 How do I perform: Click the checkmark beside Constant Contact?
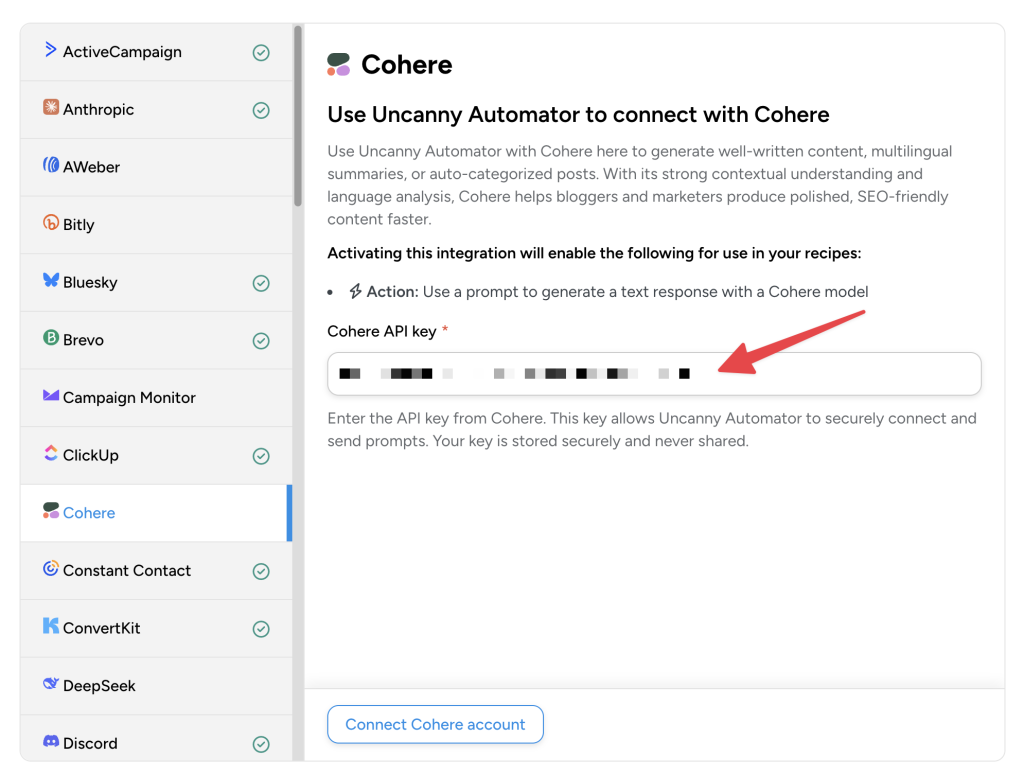click(261, 571)
